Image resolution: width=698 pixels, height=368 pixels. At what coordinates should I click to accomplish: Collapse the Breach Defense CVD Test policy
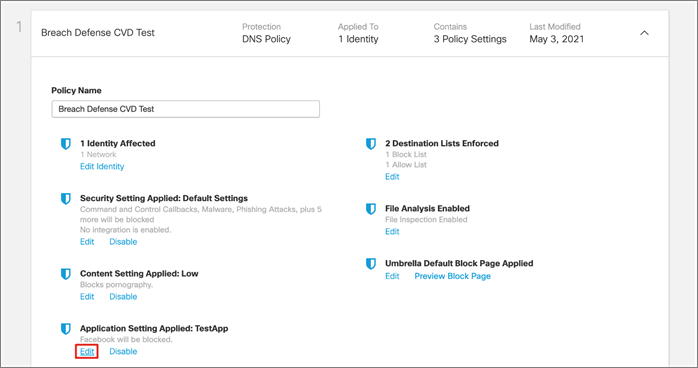pyautogui.click(x=644, y=33)
